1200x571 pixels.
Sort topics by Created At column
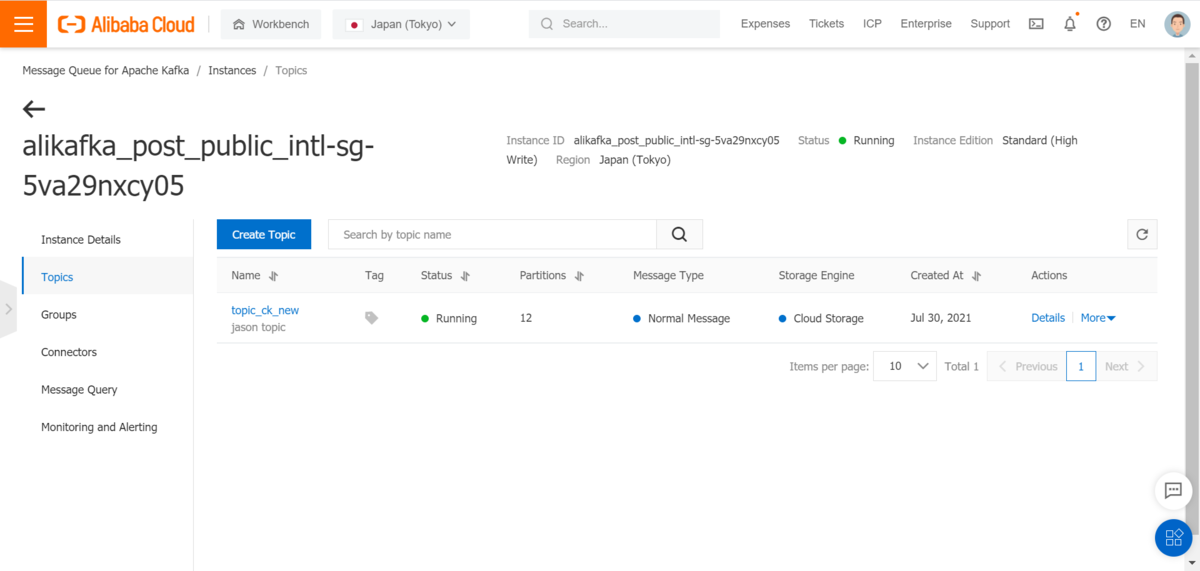click(x=977, y=276)
